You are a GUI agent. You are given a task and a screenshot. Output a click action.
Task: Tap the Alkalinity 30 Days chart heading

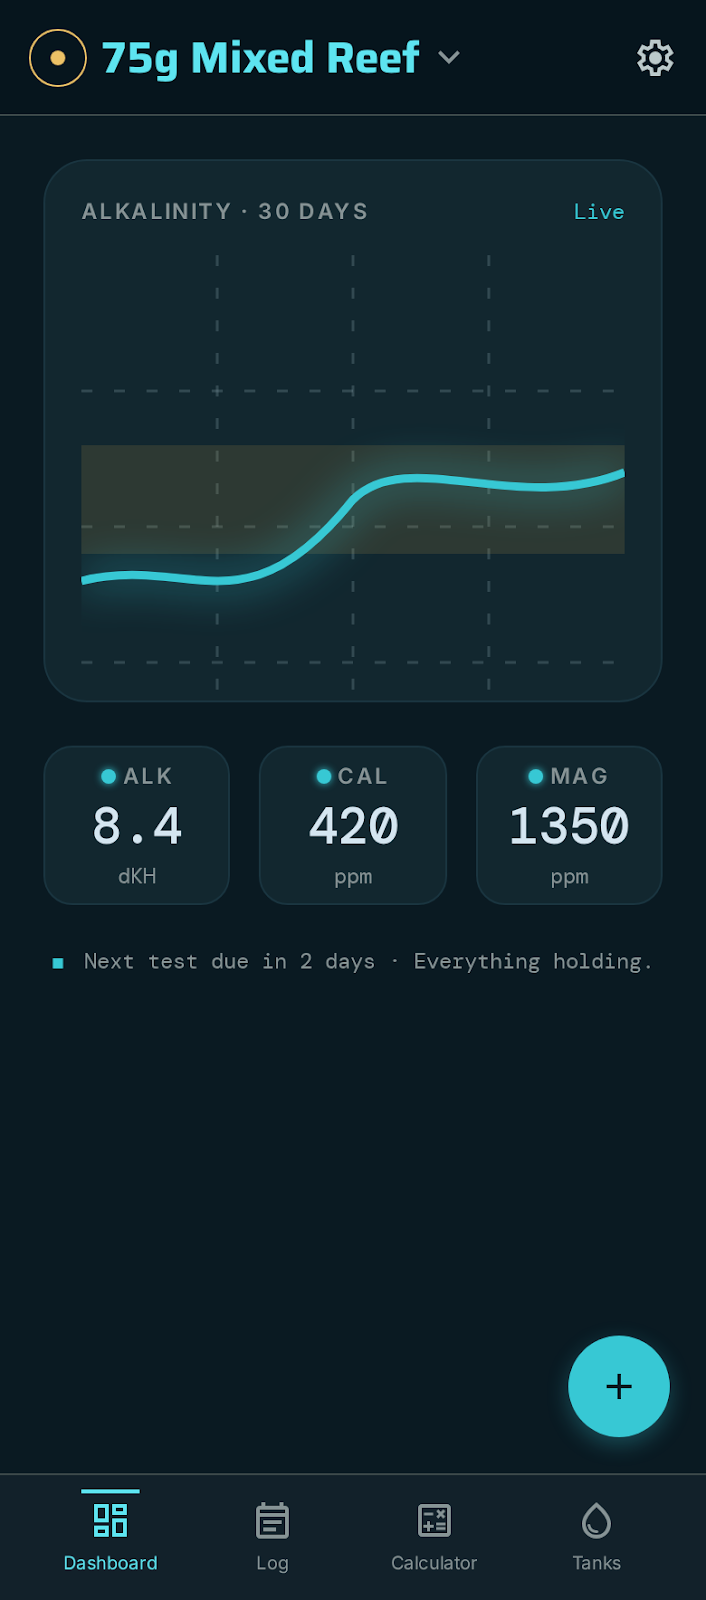click(x=225, y=212)
